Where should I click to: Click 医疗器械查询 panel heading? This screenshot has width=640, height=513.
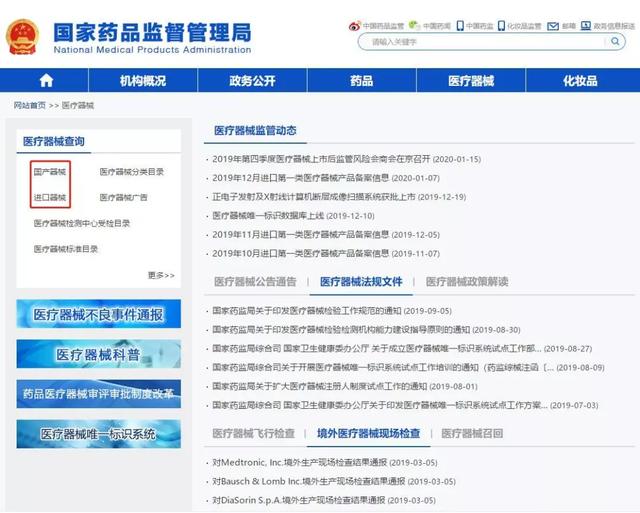54,142
